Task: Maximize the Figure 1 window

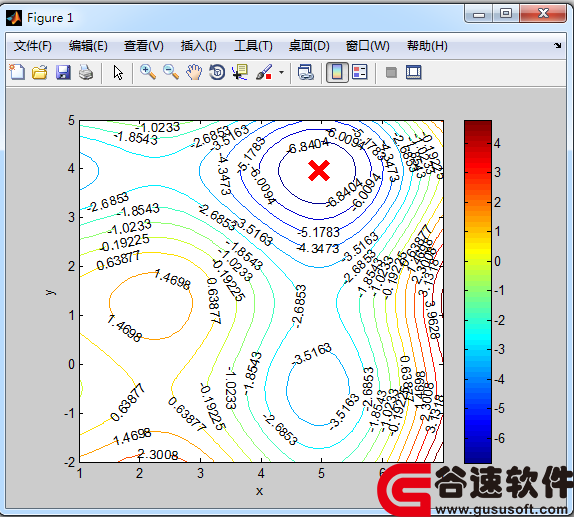Action: click(x=506, y=14)
